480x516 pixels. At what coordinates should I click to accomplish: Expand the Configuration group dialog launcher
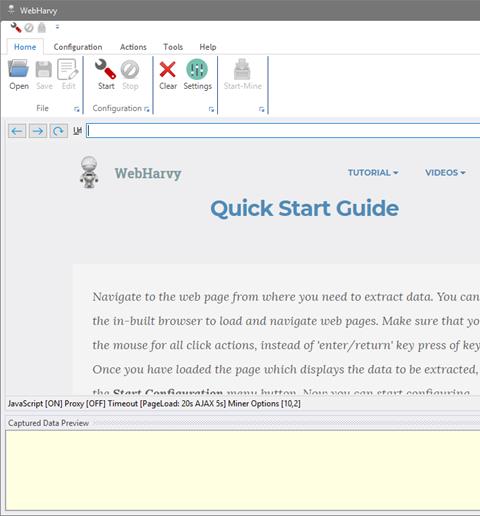pyautogui.click(x=147, y=109)
